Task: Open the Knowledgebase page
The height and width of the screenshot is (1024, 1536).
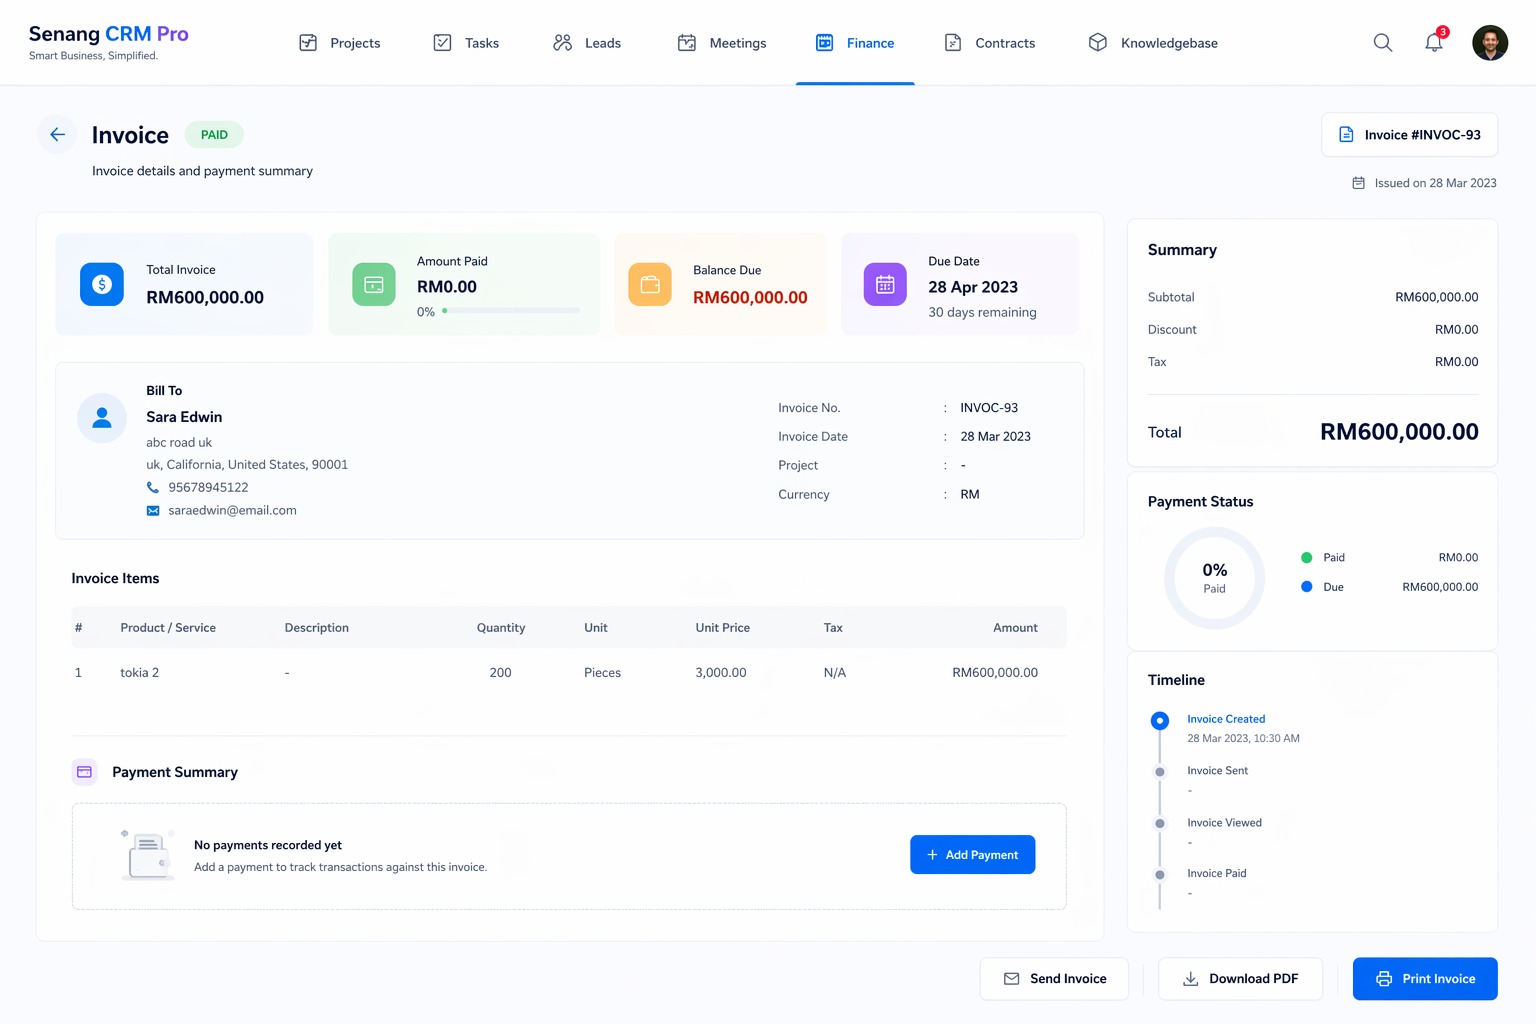Action: point(1153,43)
